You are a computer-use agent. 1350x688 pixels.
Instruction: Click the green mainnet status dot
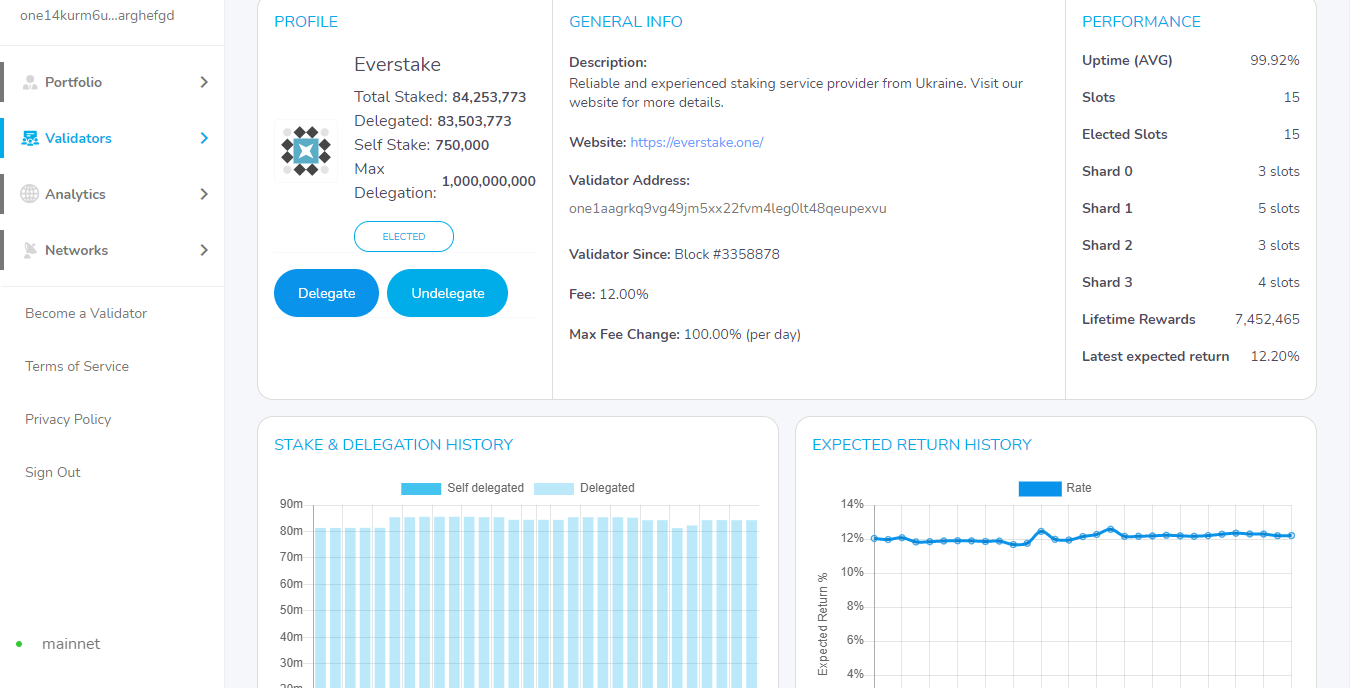(x=19, y=644)
